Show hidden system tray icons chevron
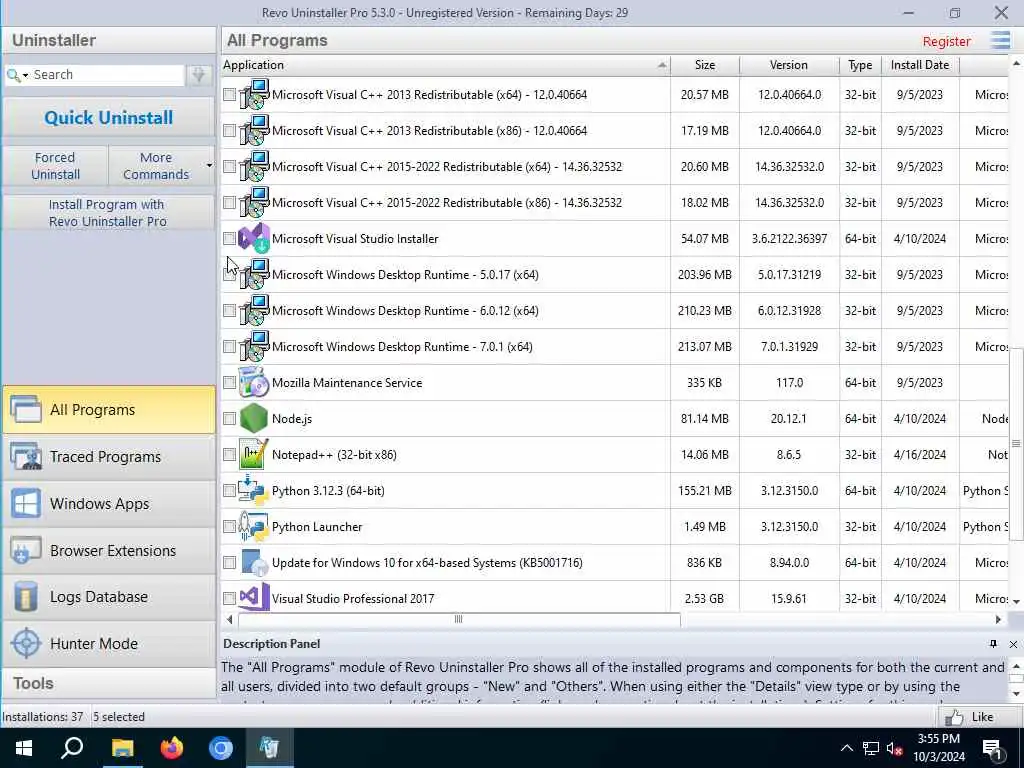1024x768 pixels. tap(846, 748)
